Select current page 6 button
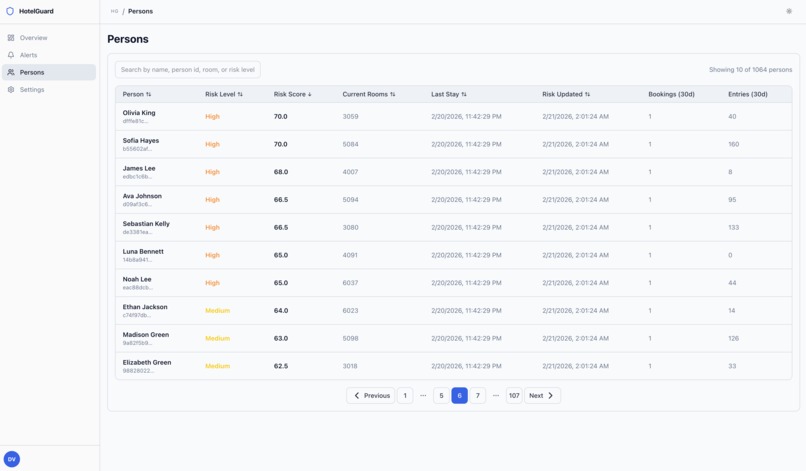Screen dimensions: 806x471 pos(460,395)
